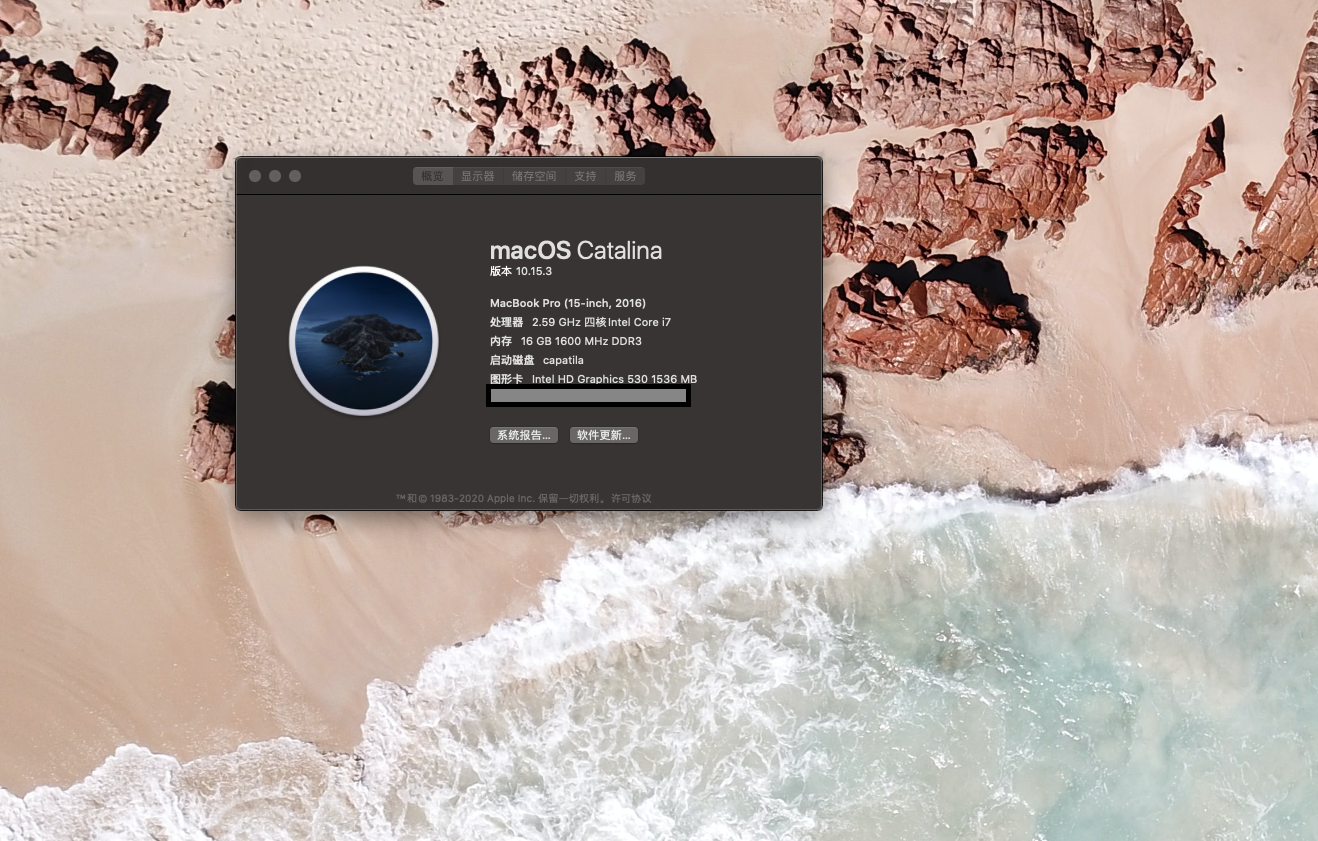The image size is (1318, 841).
Task: Click the macOS Catalina title text
Action: click(x=576, y=251)
